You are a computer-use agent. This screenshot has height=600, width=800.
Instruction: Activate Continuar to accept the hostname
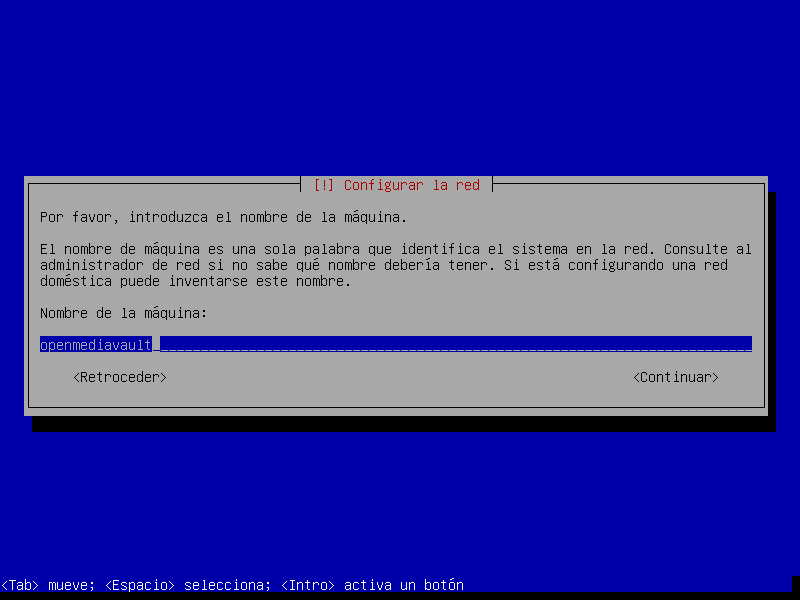pos(675,377)
